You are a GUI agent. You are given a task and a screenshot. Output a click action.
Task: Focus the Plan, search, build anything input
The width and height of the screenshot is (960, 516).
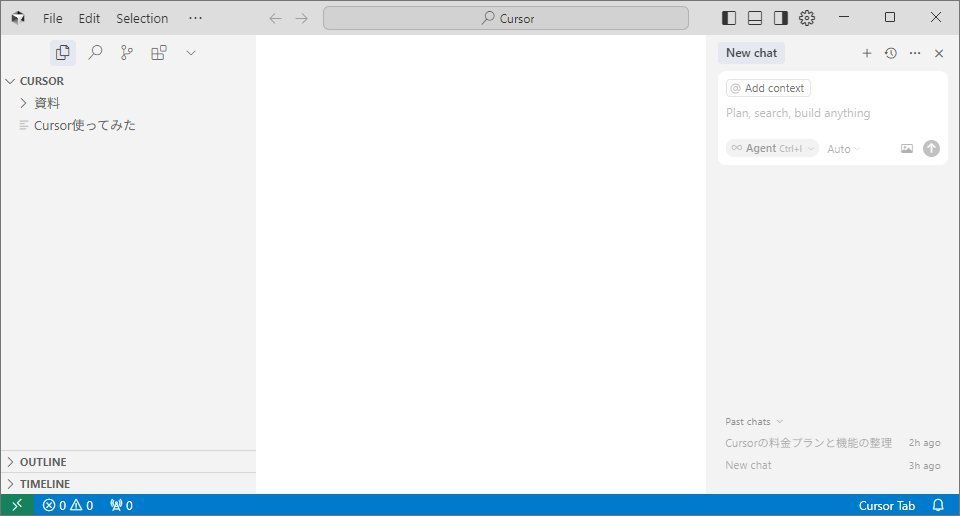click(831, 113)
